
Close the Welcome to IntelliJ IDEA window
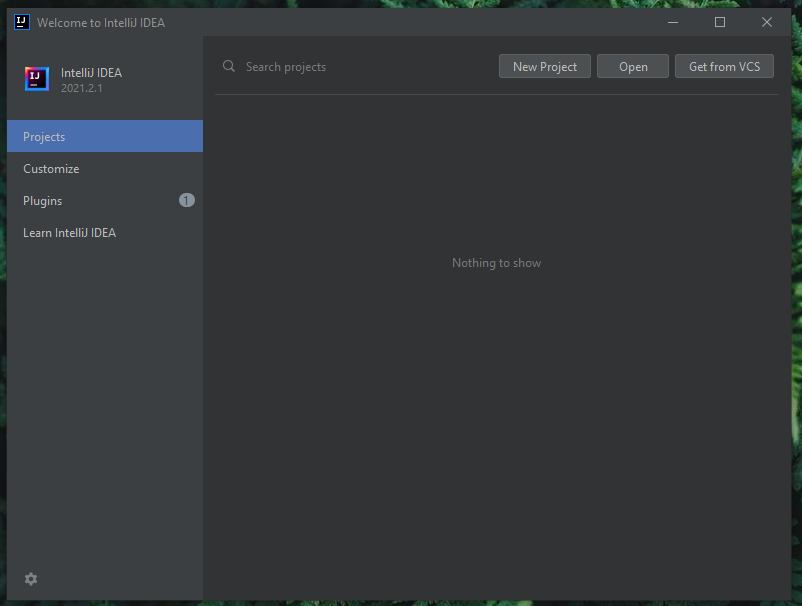click(767, 22)
